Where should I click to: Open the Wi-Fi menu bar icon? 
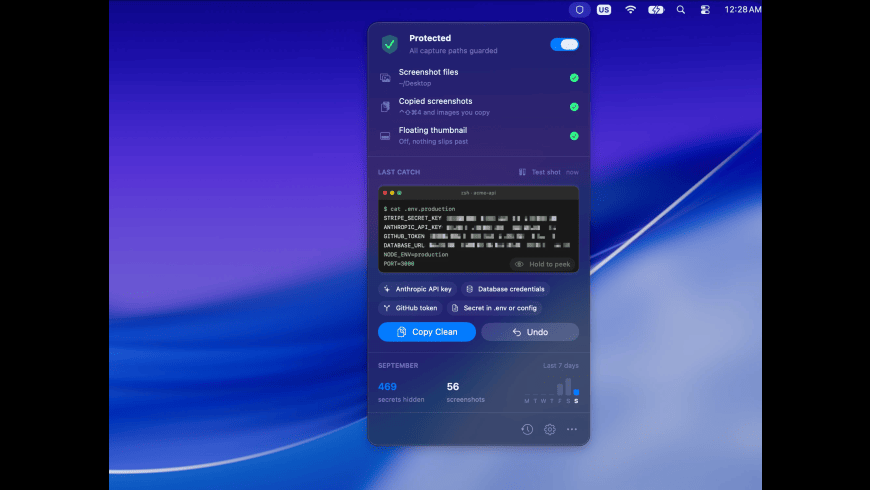tap(630, 9)
